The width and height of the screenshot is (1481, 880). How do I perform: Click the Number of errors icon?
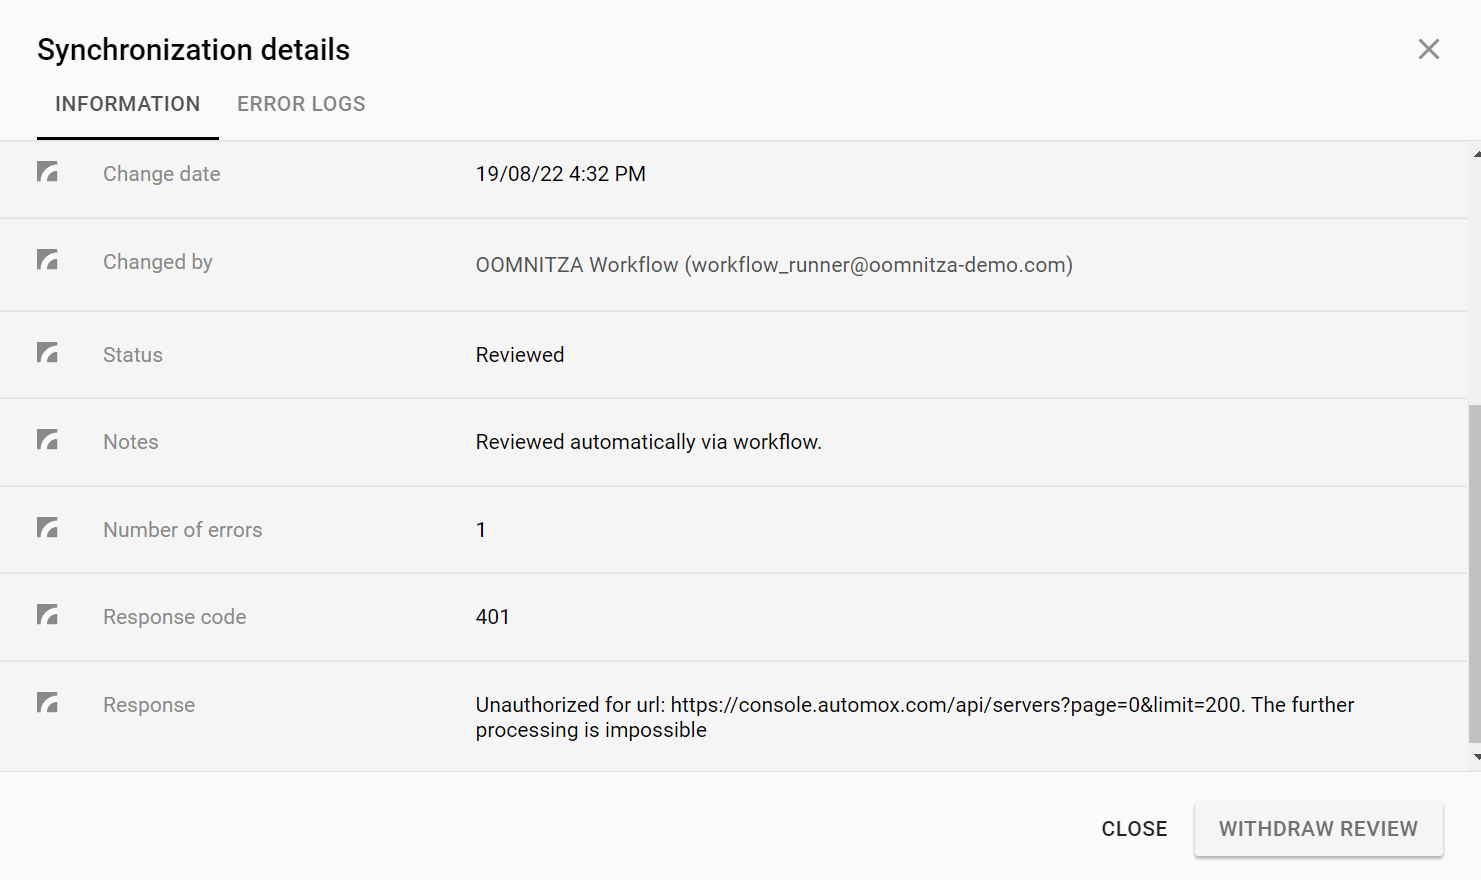coord(47,528)
